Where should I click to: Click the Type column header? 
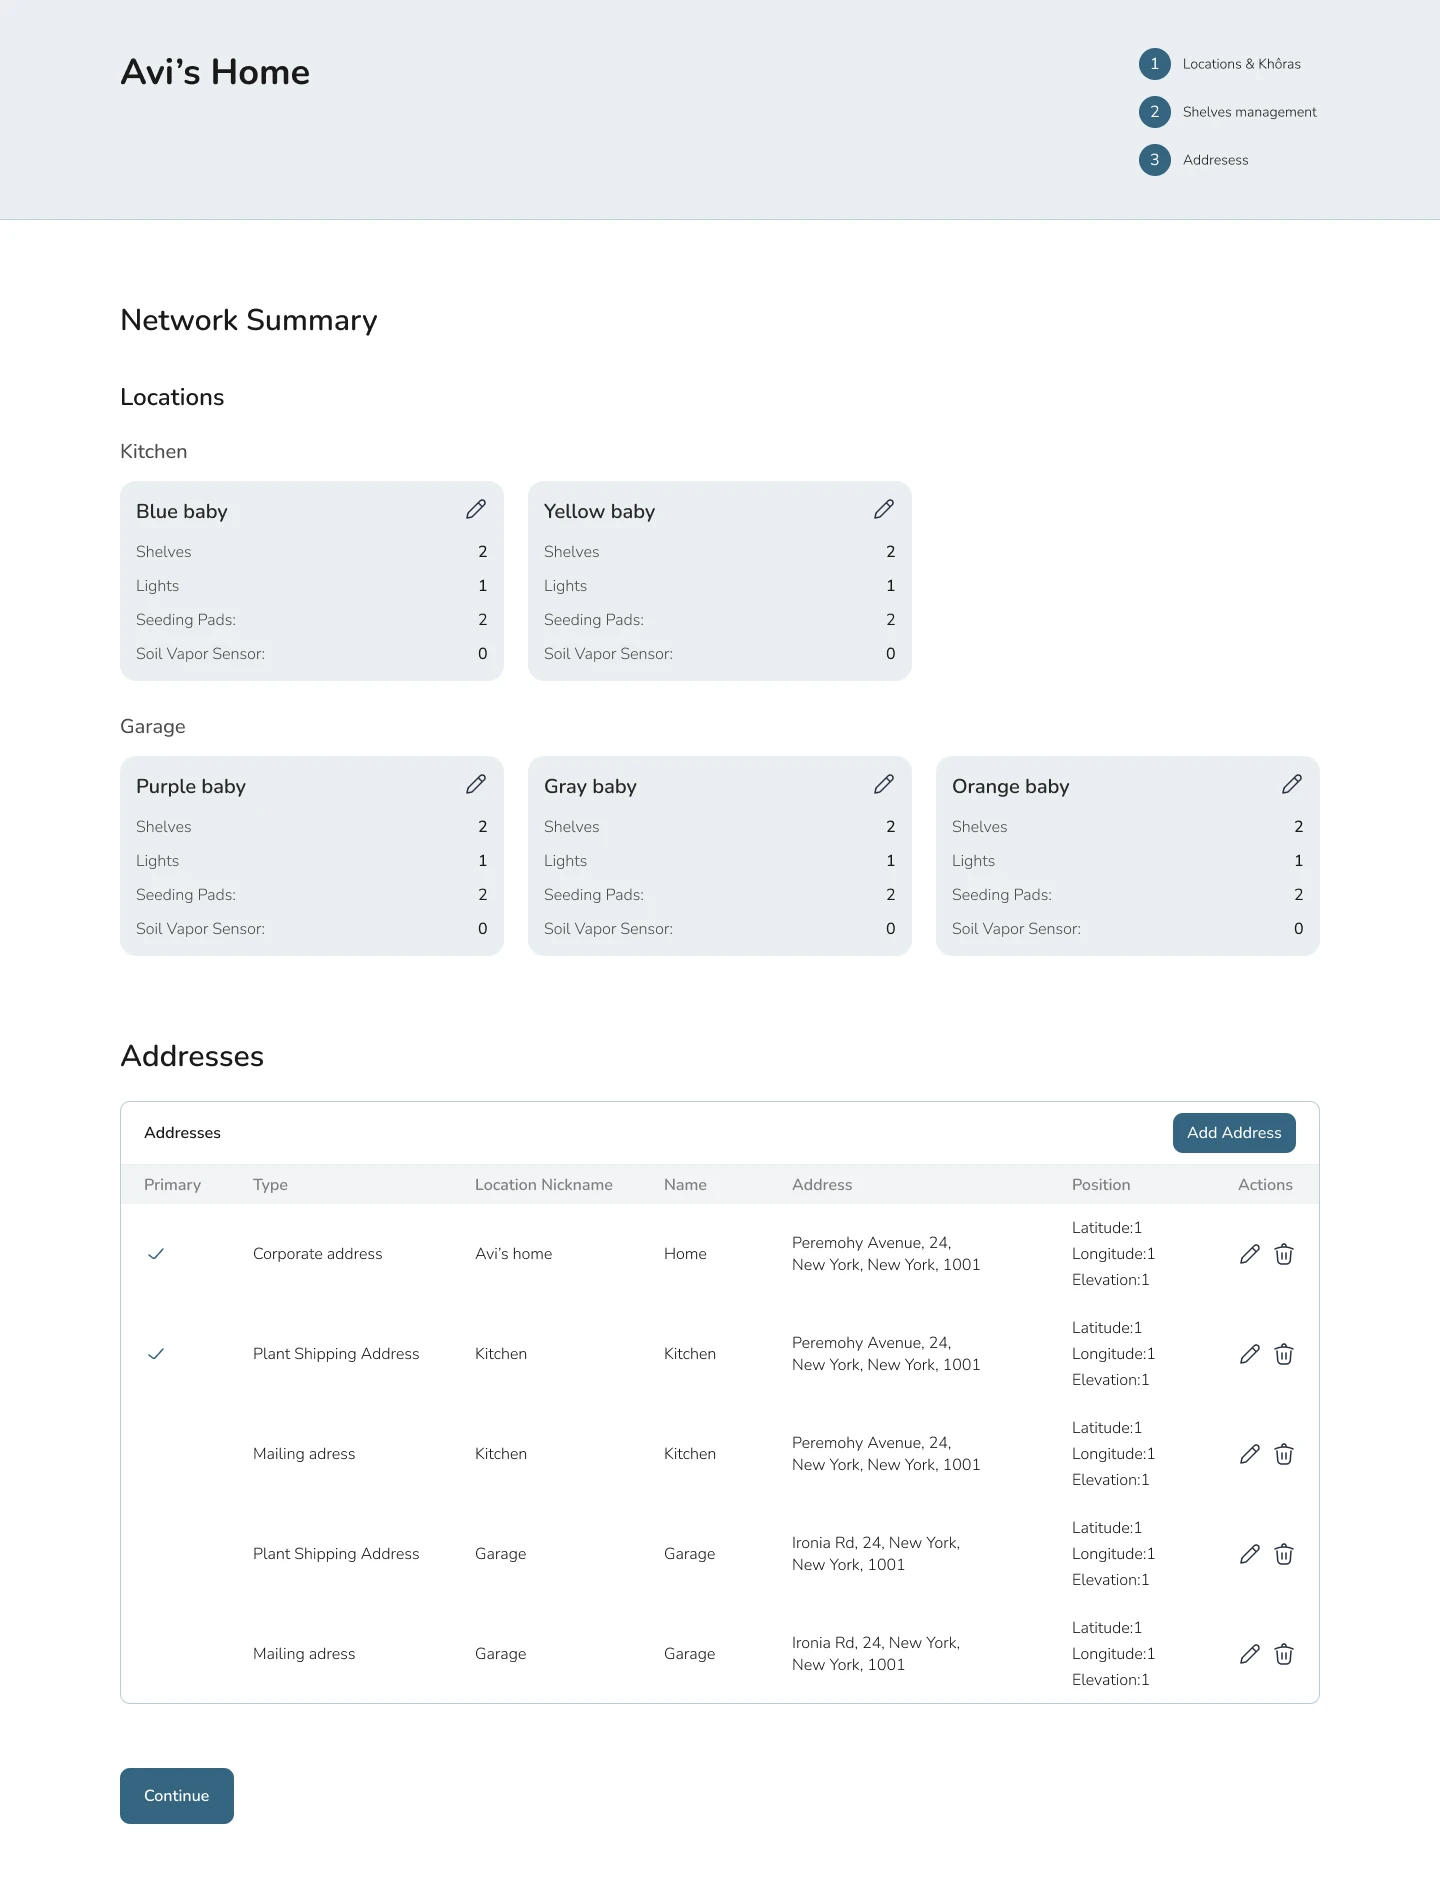(270, 1185)
